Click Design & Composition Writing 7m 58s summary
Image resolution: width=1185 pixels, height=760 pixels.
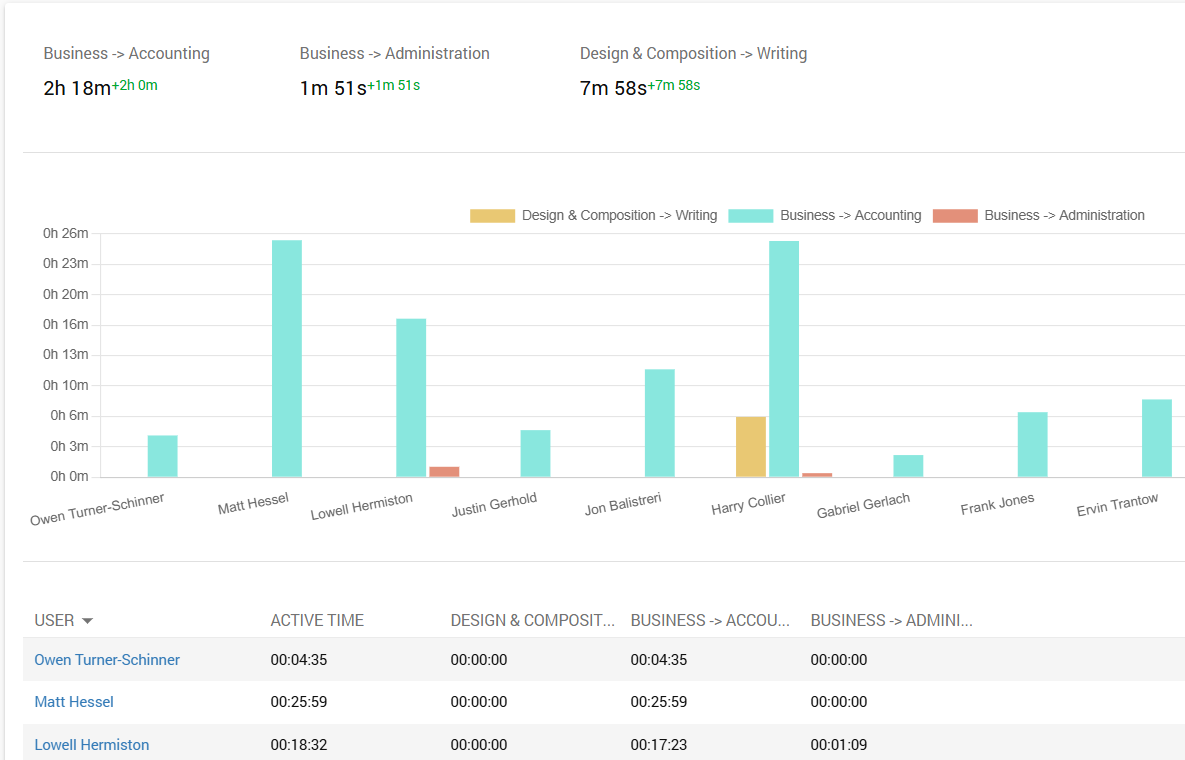point(613,88)
